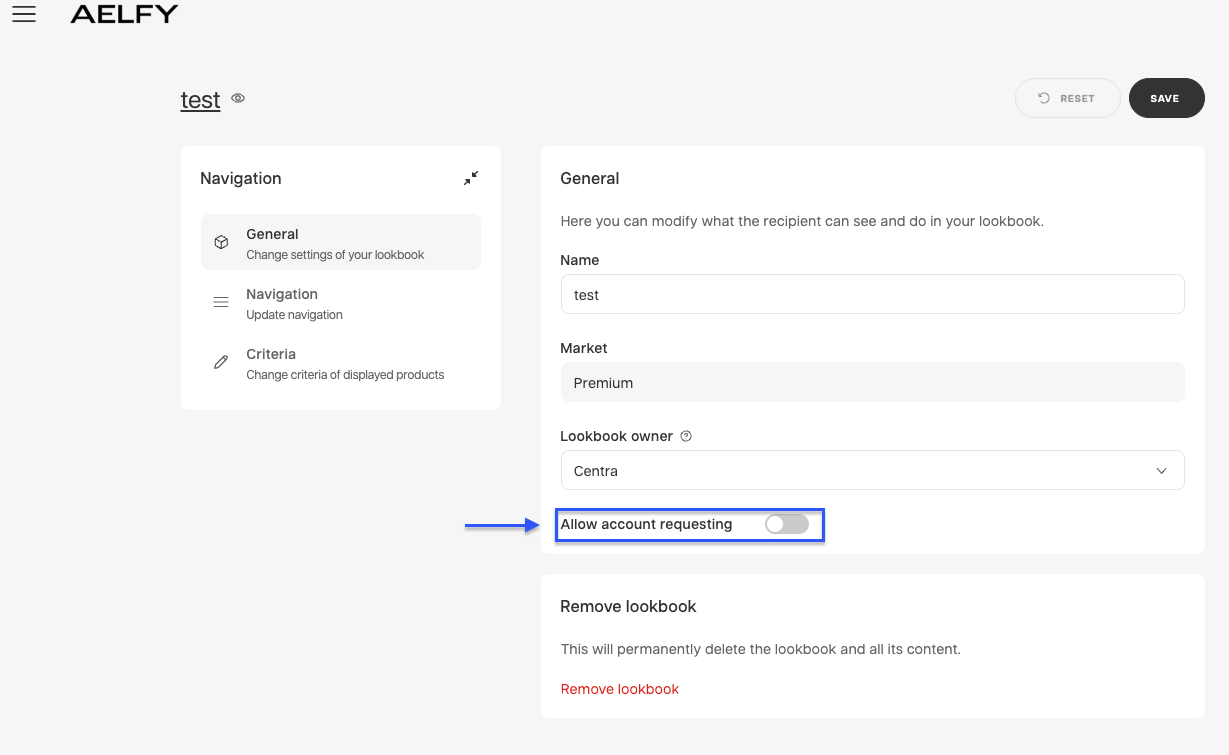The width and height of the screenshot is (1229, 755).
Task: Select the General settings menu item
Action: [x=340, y=243]
